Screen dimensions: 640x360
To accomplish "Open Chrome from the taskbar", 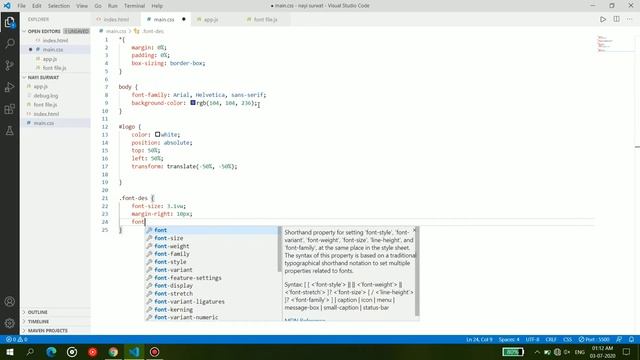I will click(113, 352).
